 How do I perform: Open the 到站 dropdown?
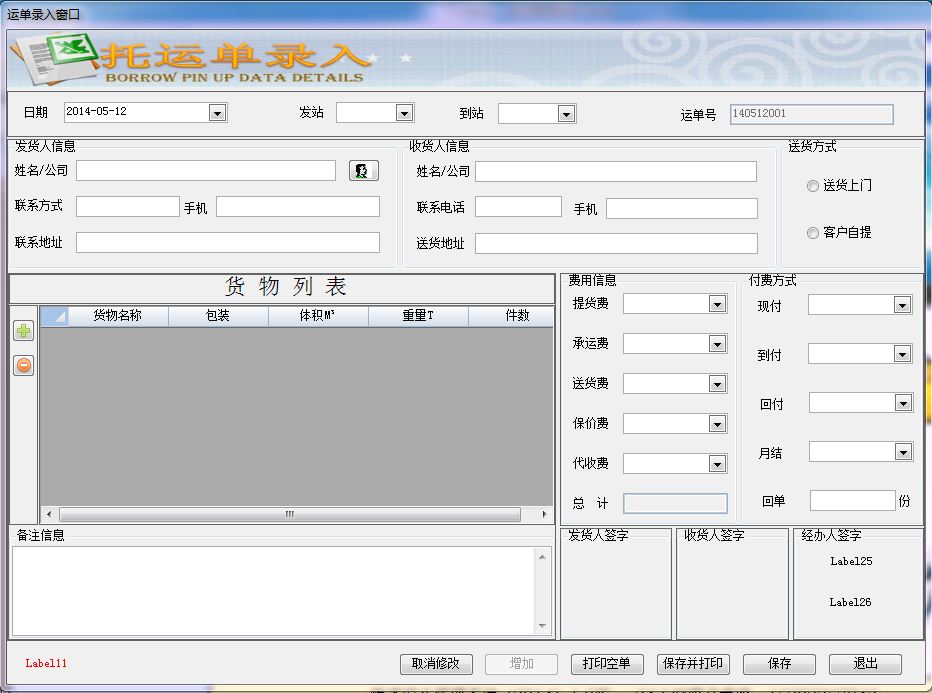pos(566,114)
